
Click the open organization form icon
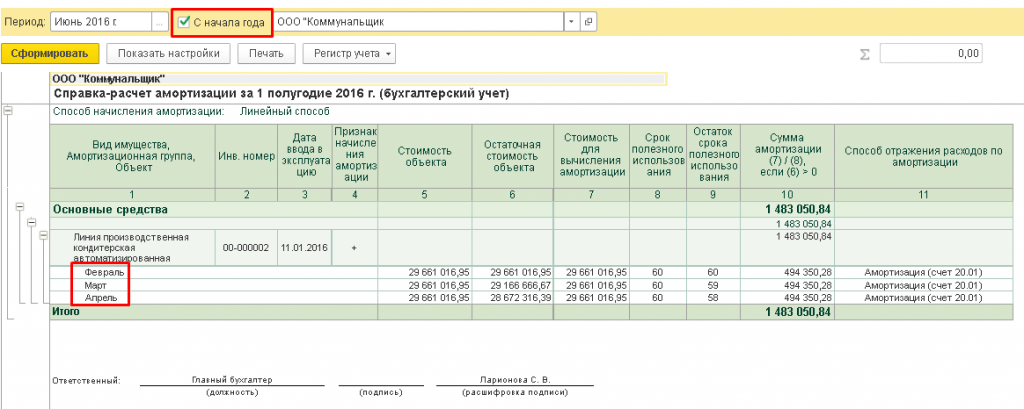(588, 22)
